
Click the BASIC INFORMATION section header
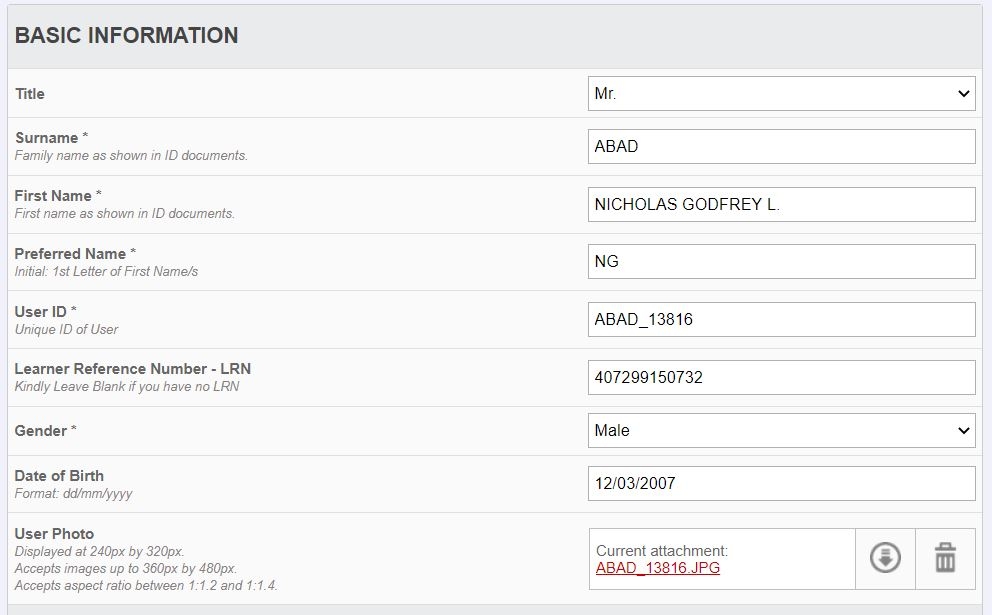pos(127,35)
